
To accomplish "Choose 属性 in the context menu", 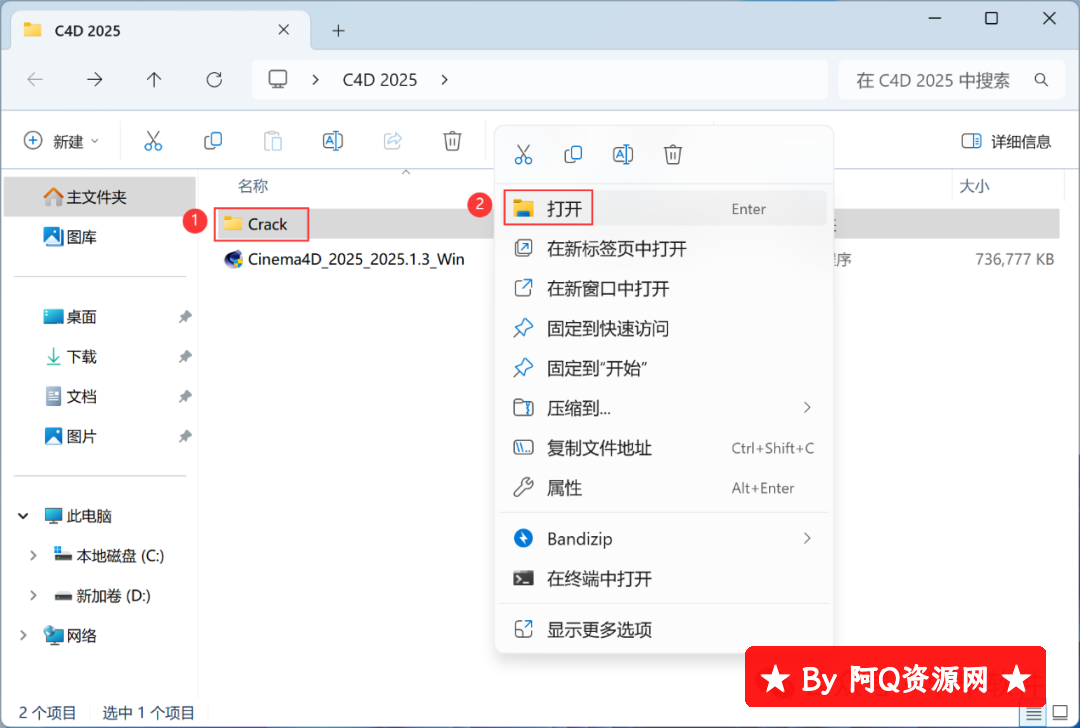I will coord(664,488).
